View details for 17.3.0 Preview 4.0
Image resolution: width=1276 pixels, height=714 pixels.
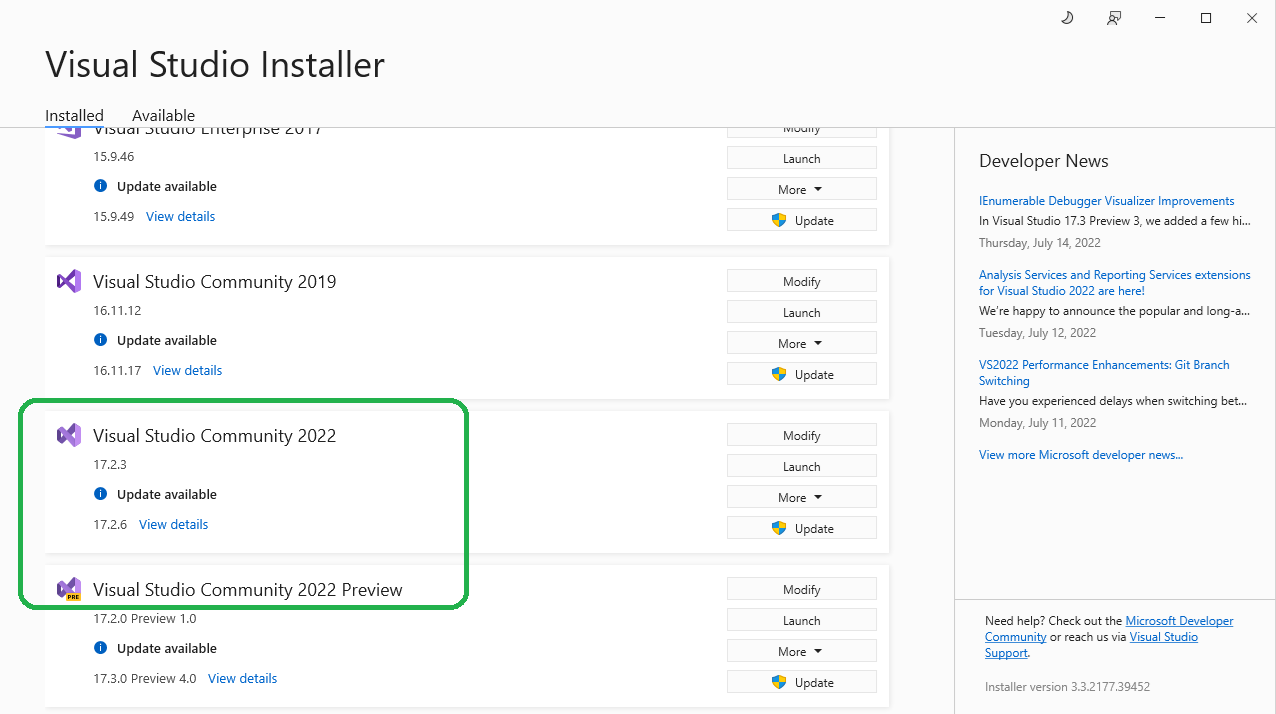click(x=242, y=678)
